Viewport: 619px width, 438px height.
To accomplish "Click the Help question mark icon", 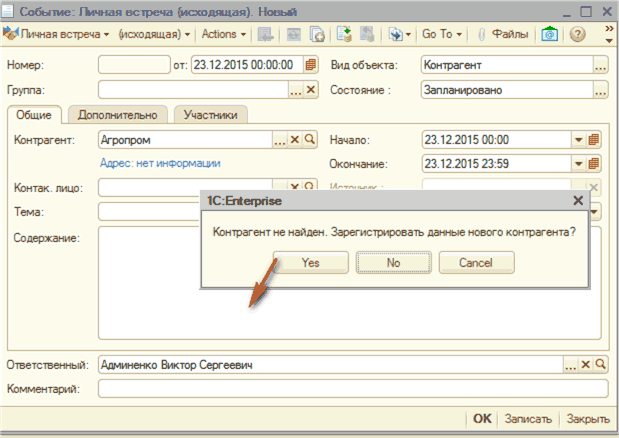I will (578, 34).
